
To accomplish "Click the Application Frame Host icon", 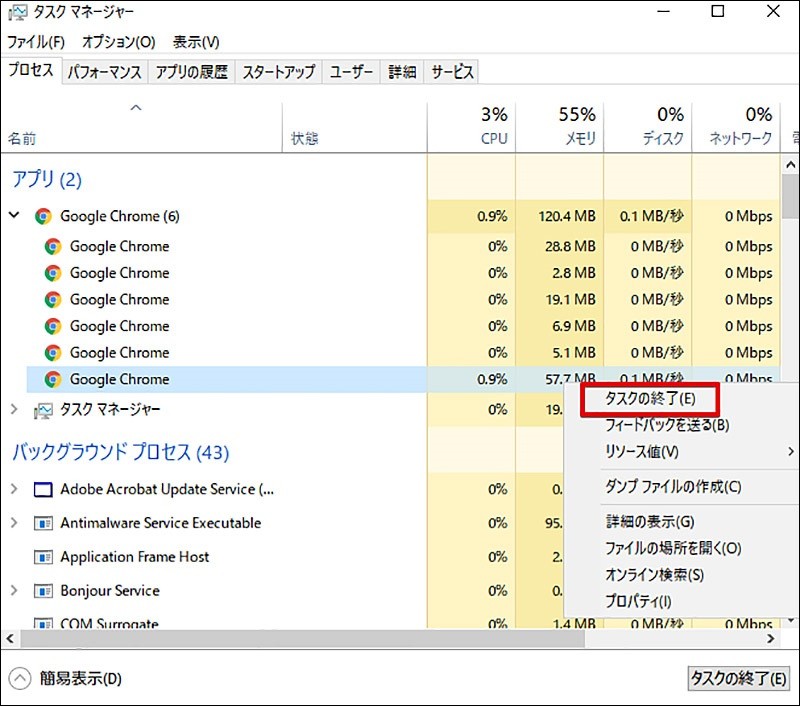I will pos(43,557).
